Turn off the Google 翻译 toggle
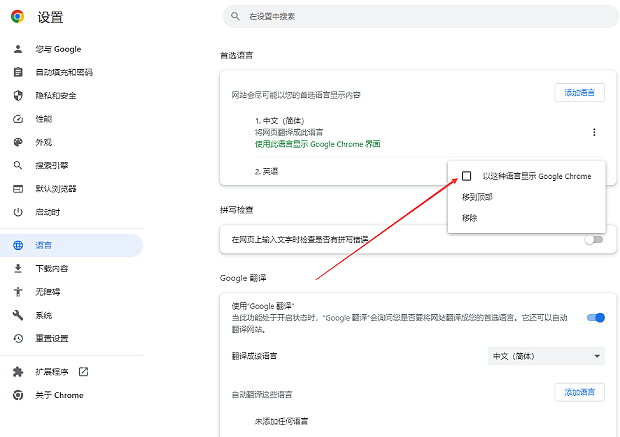This screenshot has height=437, width=620. 595,318
